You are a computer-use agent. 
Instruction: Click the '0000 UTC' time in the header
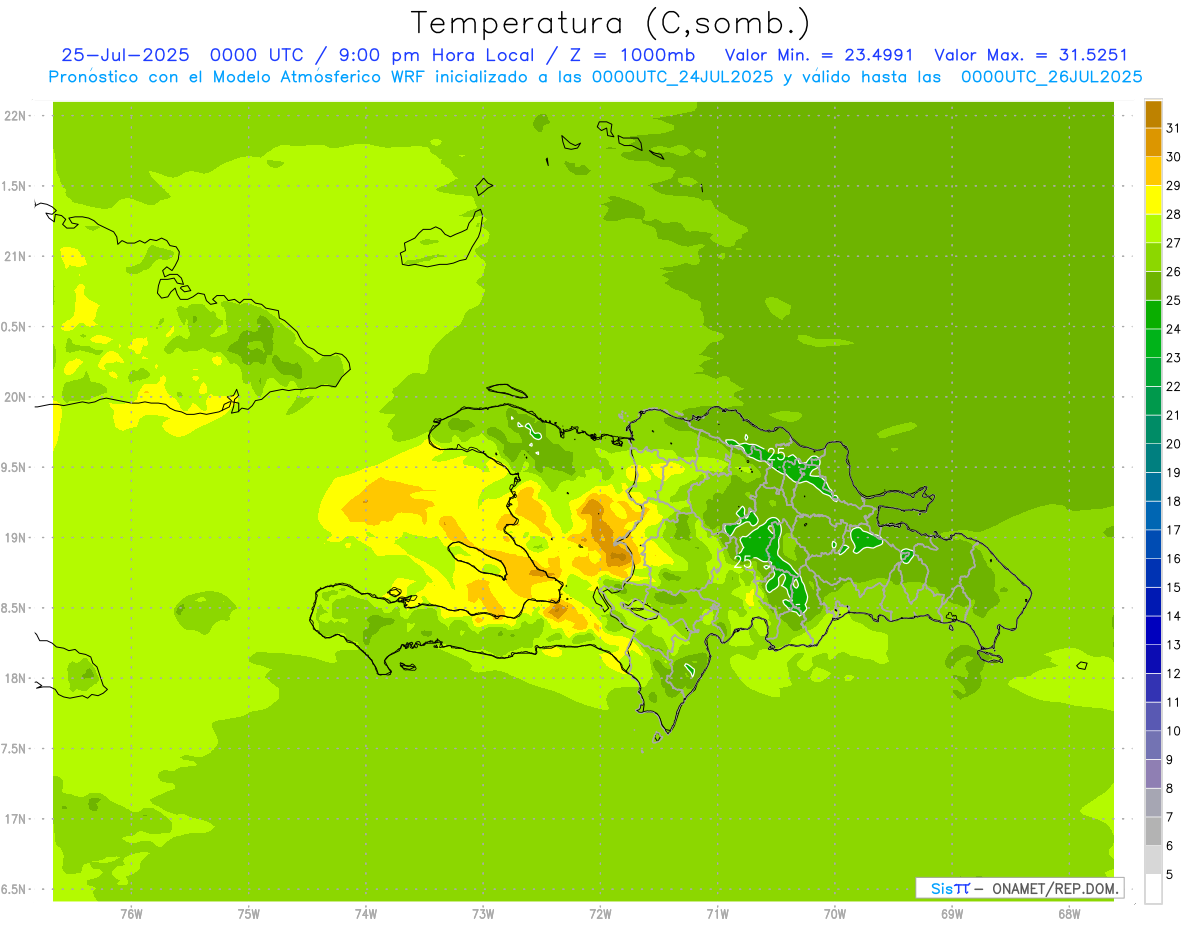click(257, 55)
